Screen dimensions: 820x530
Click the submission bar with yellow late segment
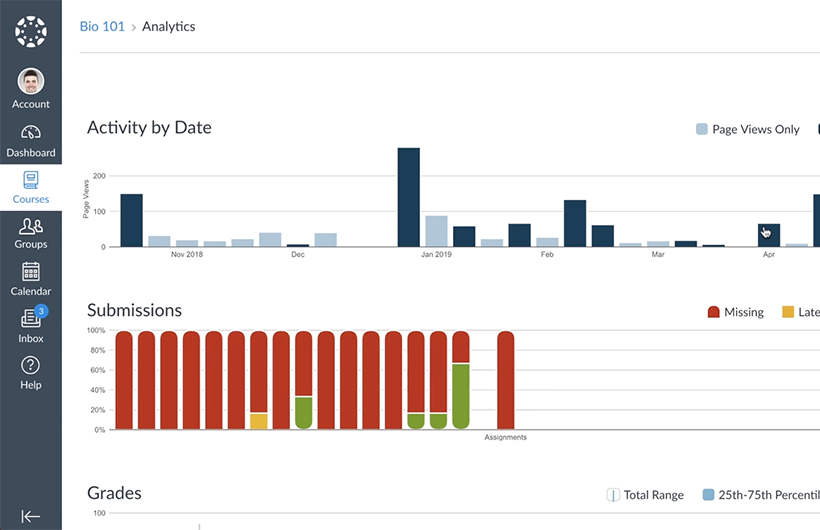click(259, 380)
